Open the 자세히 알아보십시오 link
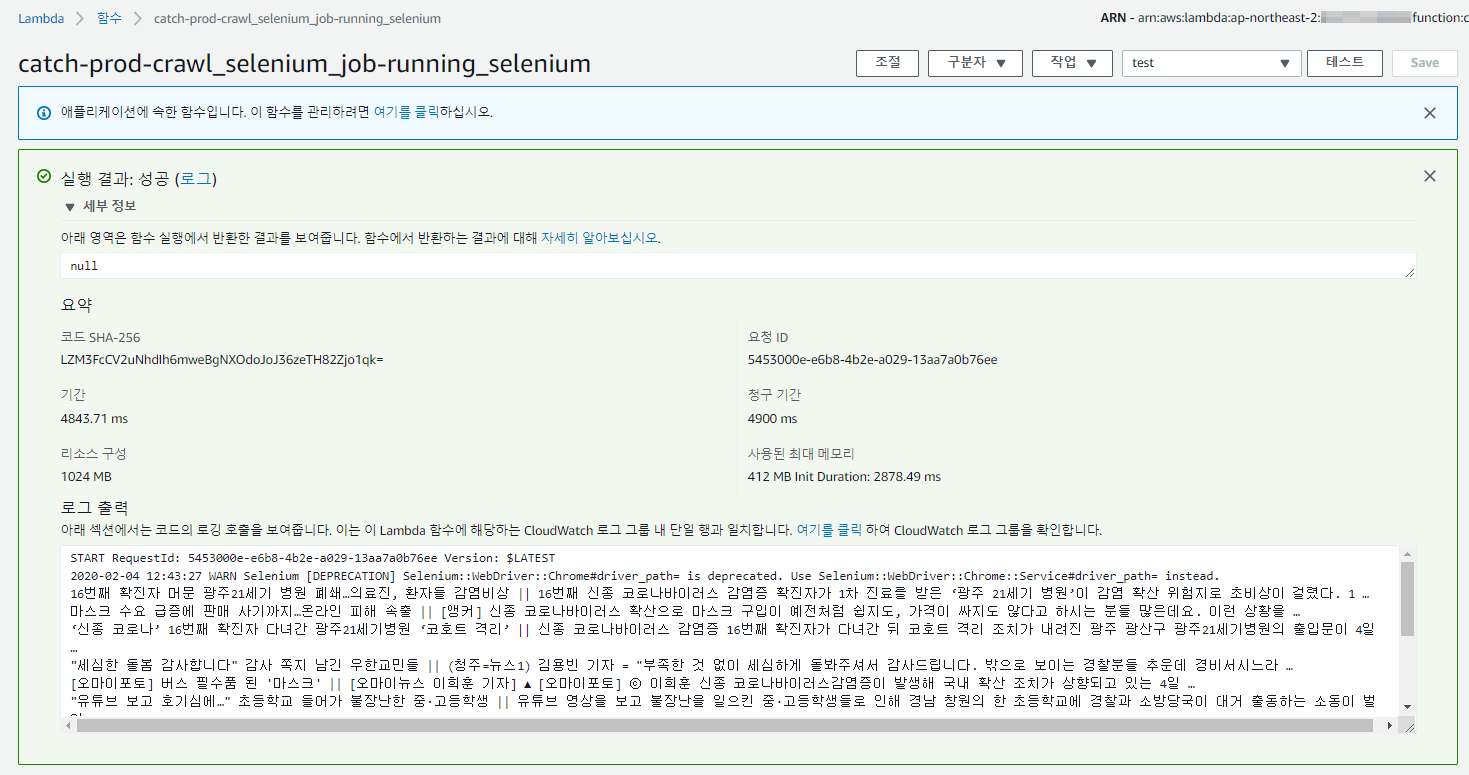Viewport: 1469px width, 775px height. [600, 238]
